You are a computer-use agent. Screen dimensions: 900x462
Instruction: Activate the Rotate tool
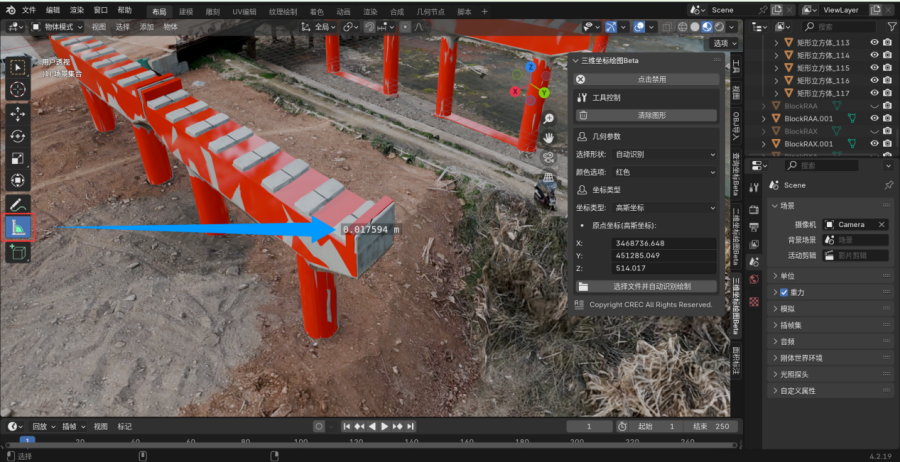18,136
